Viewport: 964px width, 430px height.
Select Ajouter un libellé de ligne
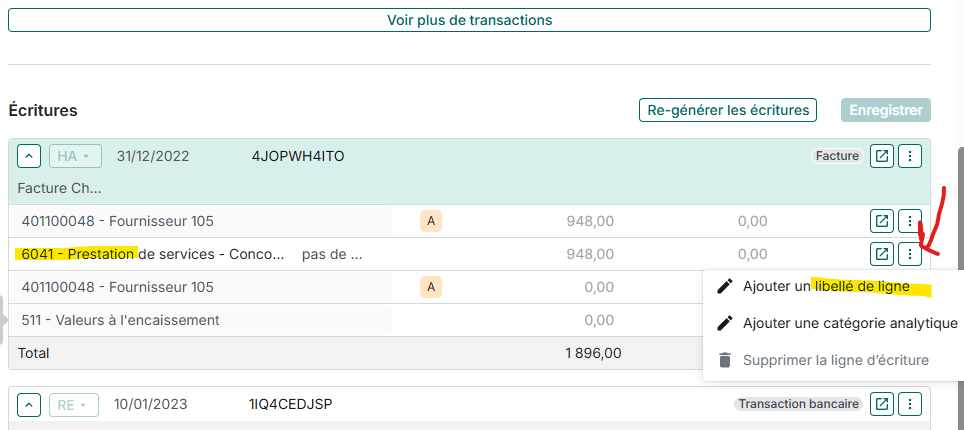pos(826,287)
